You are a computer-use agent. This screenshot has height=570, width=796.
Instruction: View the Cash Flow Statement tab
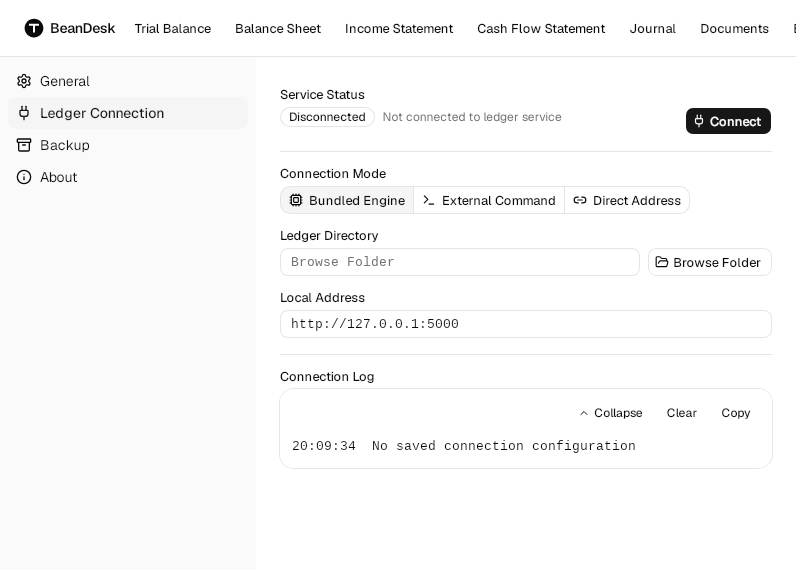tap(541, 28)
